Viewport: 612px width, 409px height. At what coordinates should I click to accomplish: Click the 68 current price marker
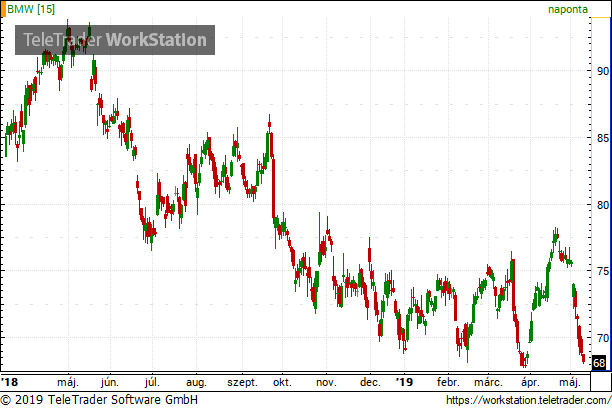[599, 363]
